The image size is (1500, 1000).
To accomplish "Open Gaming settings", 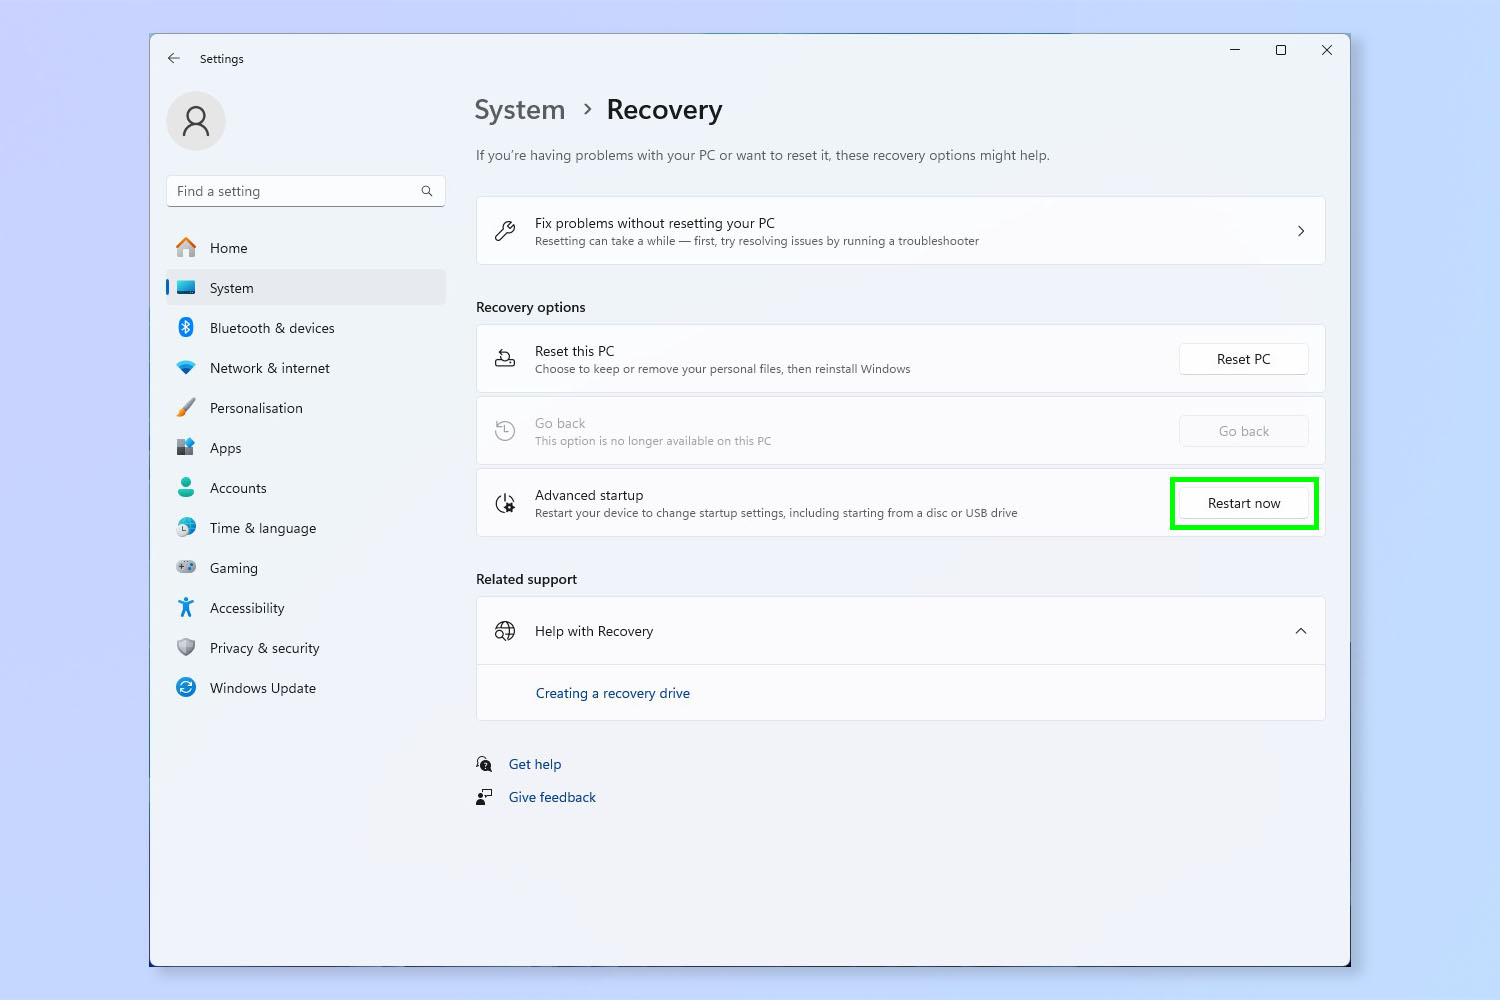I will pos(306,568).
